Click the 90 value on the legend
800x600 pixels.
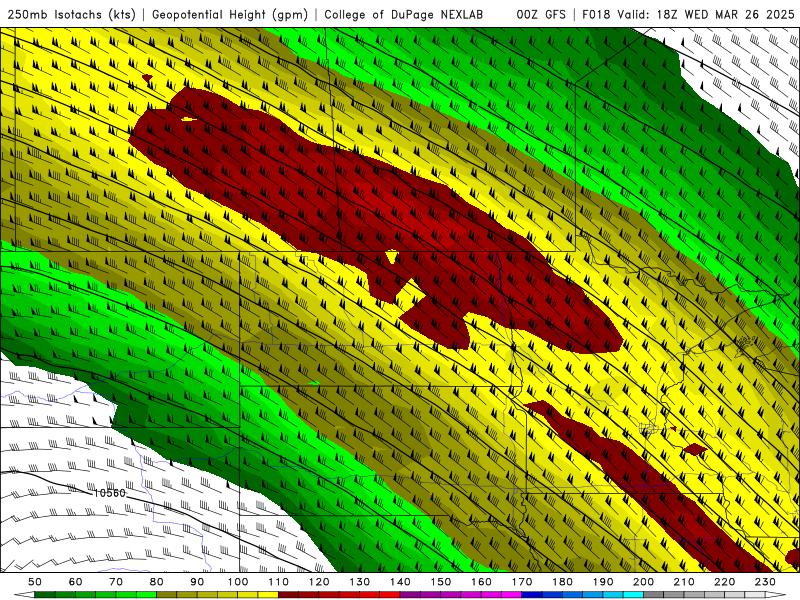point(197,582)
